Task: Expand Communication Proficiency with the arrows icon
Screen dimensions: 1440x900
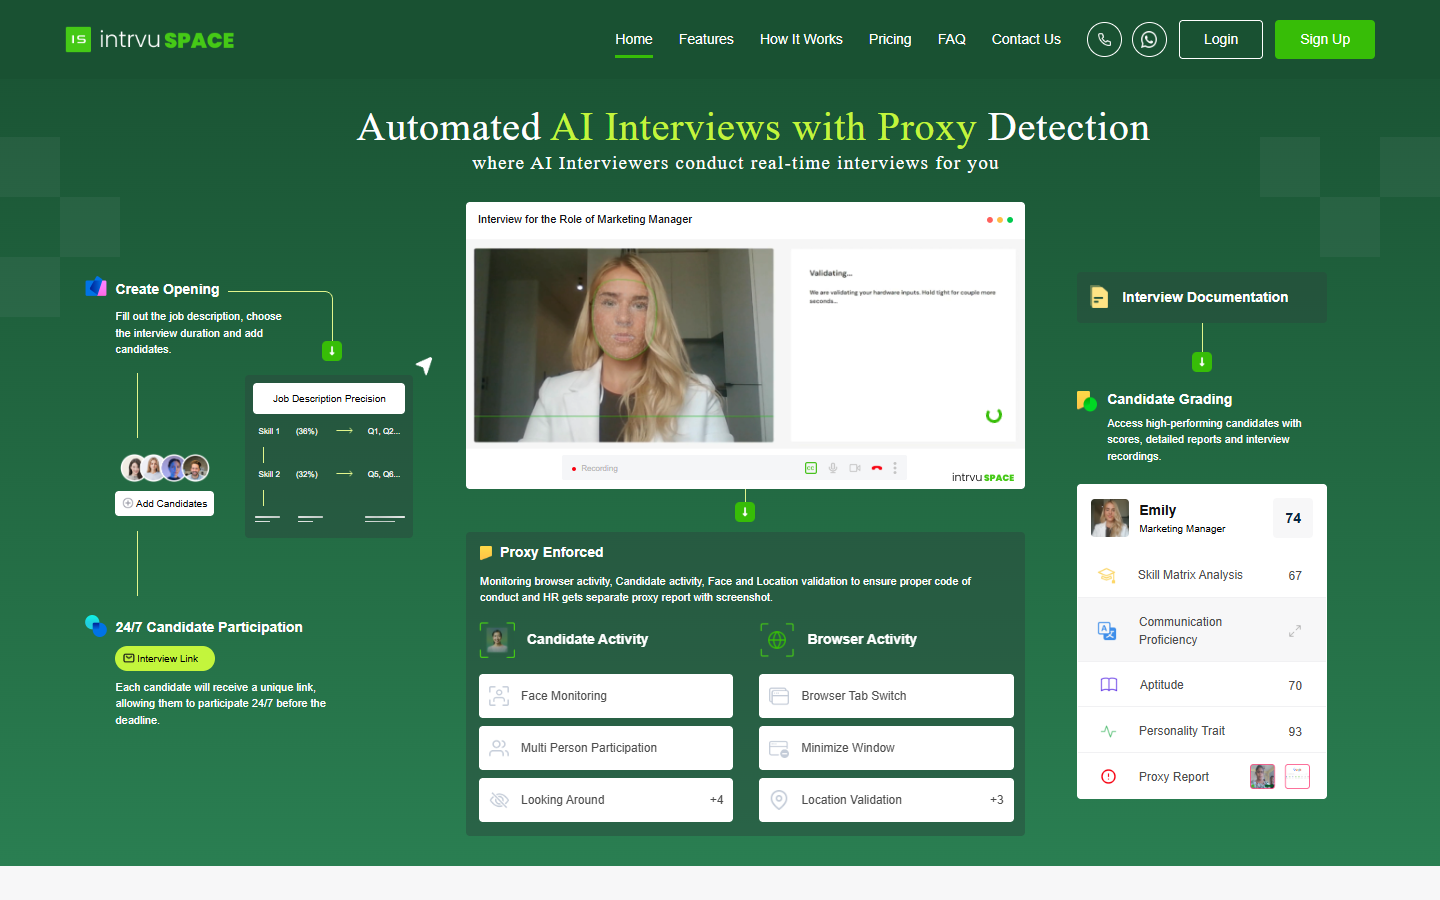Action: point(1295,631)
